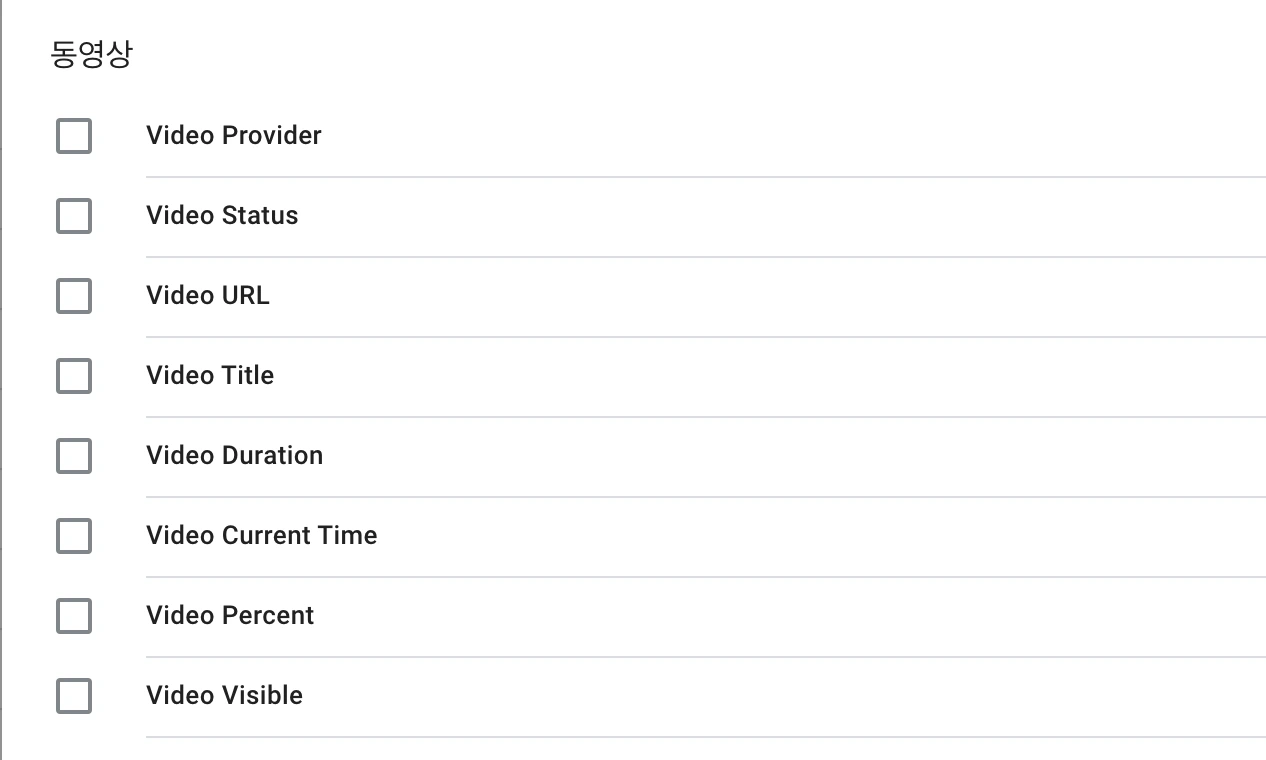
Task: Check the Video Percent checkbox
Action: [74, 616]
